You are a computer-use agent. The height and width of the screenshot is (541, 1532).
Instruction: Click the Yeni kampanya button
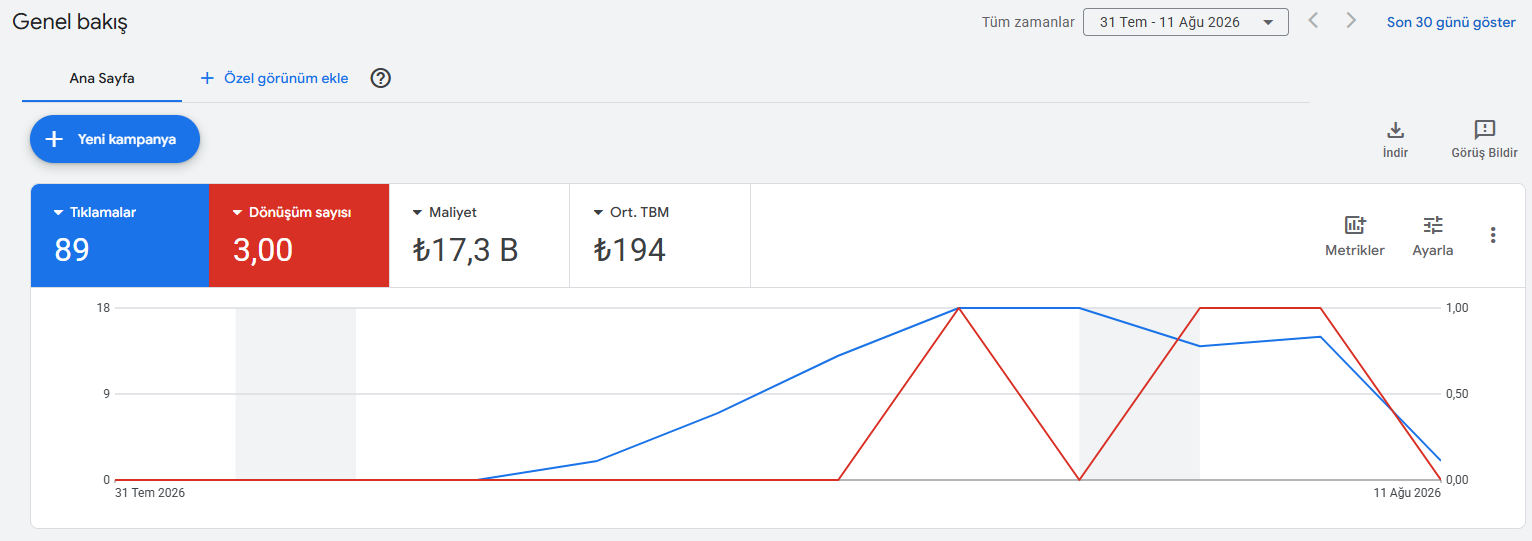coord(115,139)
